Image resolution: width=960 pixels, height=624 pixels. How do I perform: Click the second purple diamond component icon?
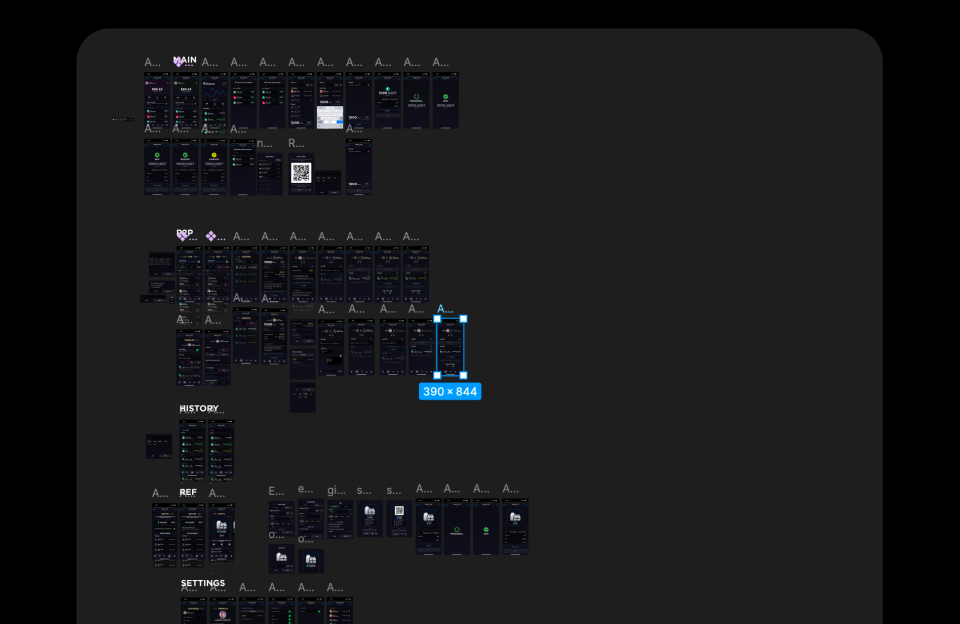(211, 236)
